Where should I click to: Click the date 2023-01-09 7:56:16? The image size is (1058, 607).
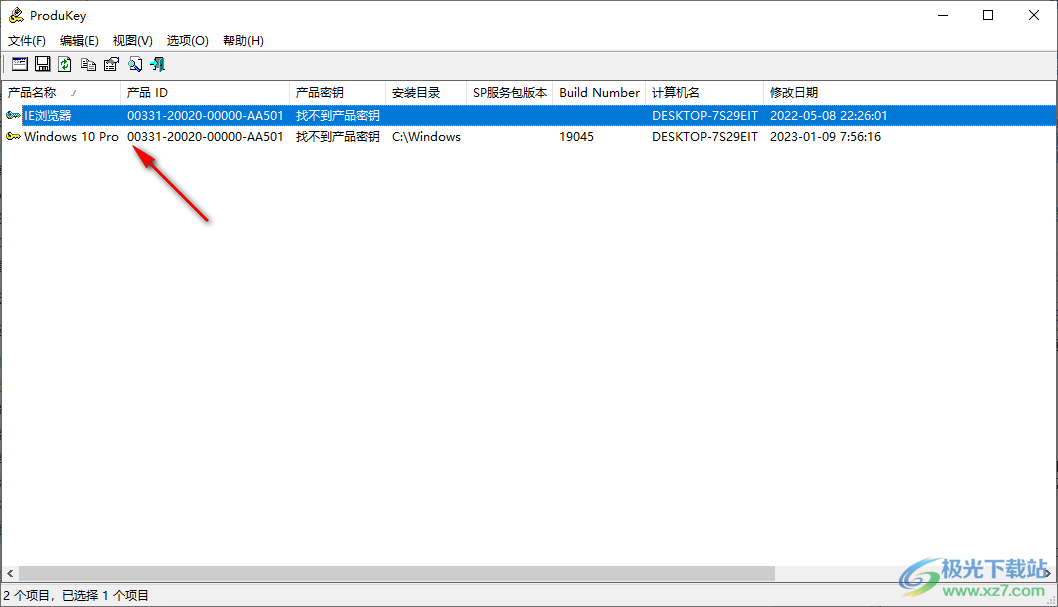point(825,136)
